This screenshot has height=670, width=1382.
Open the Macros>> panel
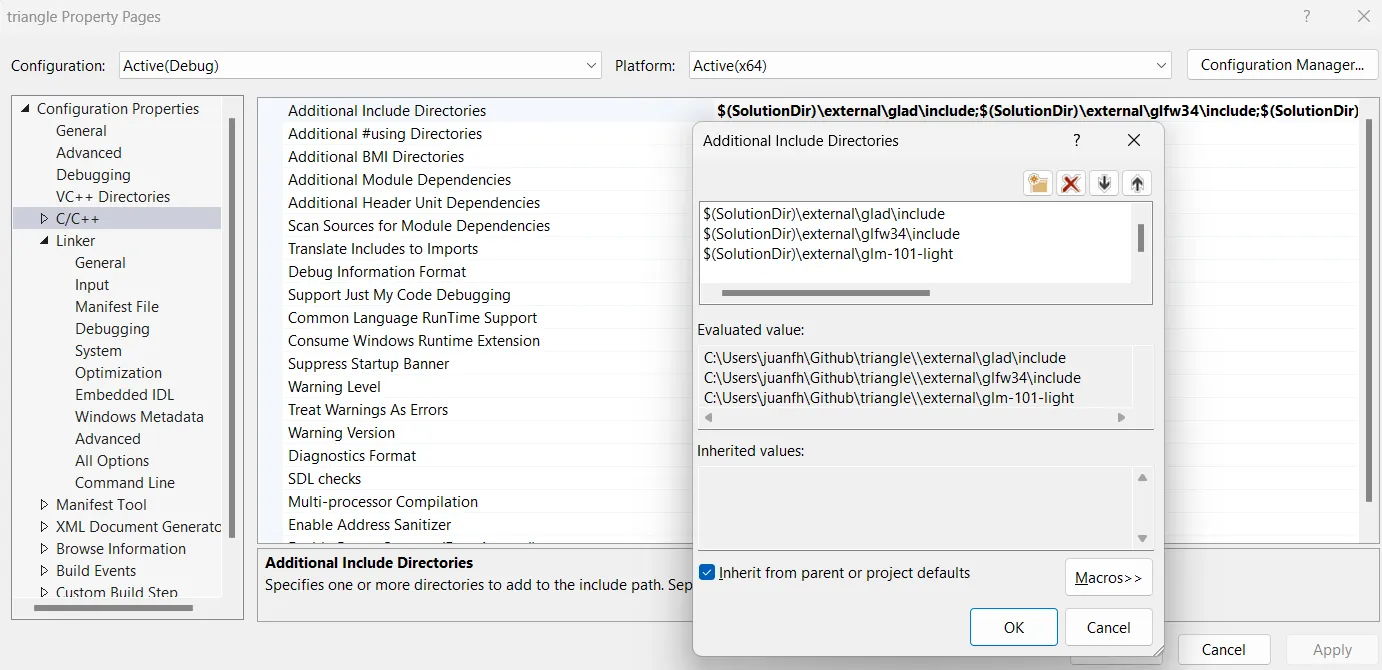(x=1108, y=578)
